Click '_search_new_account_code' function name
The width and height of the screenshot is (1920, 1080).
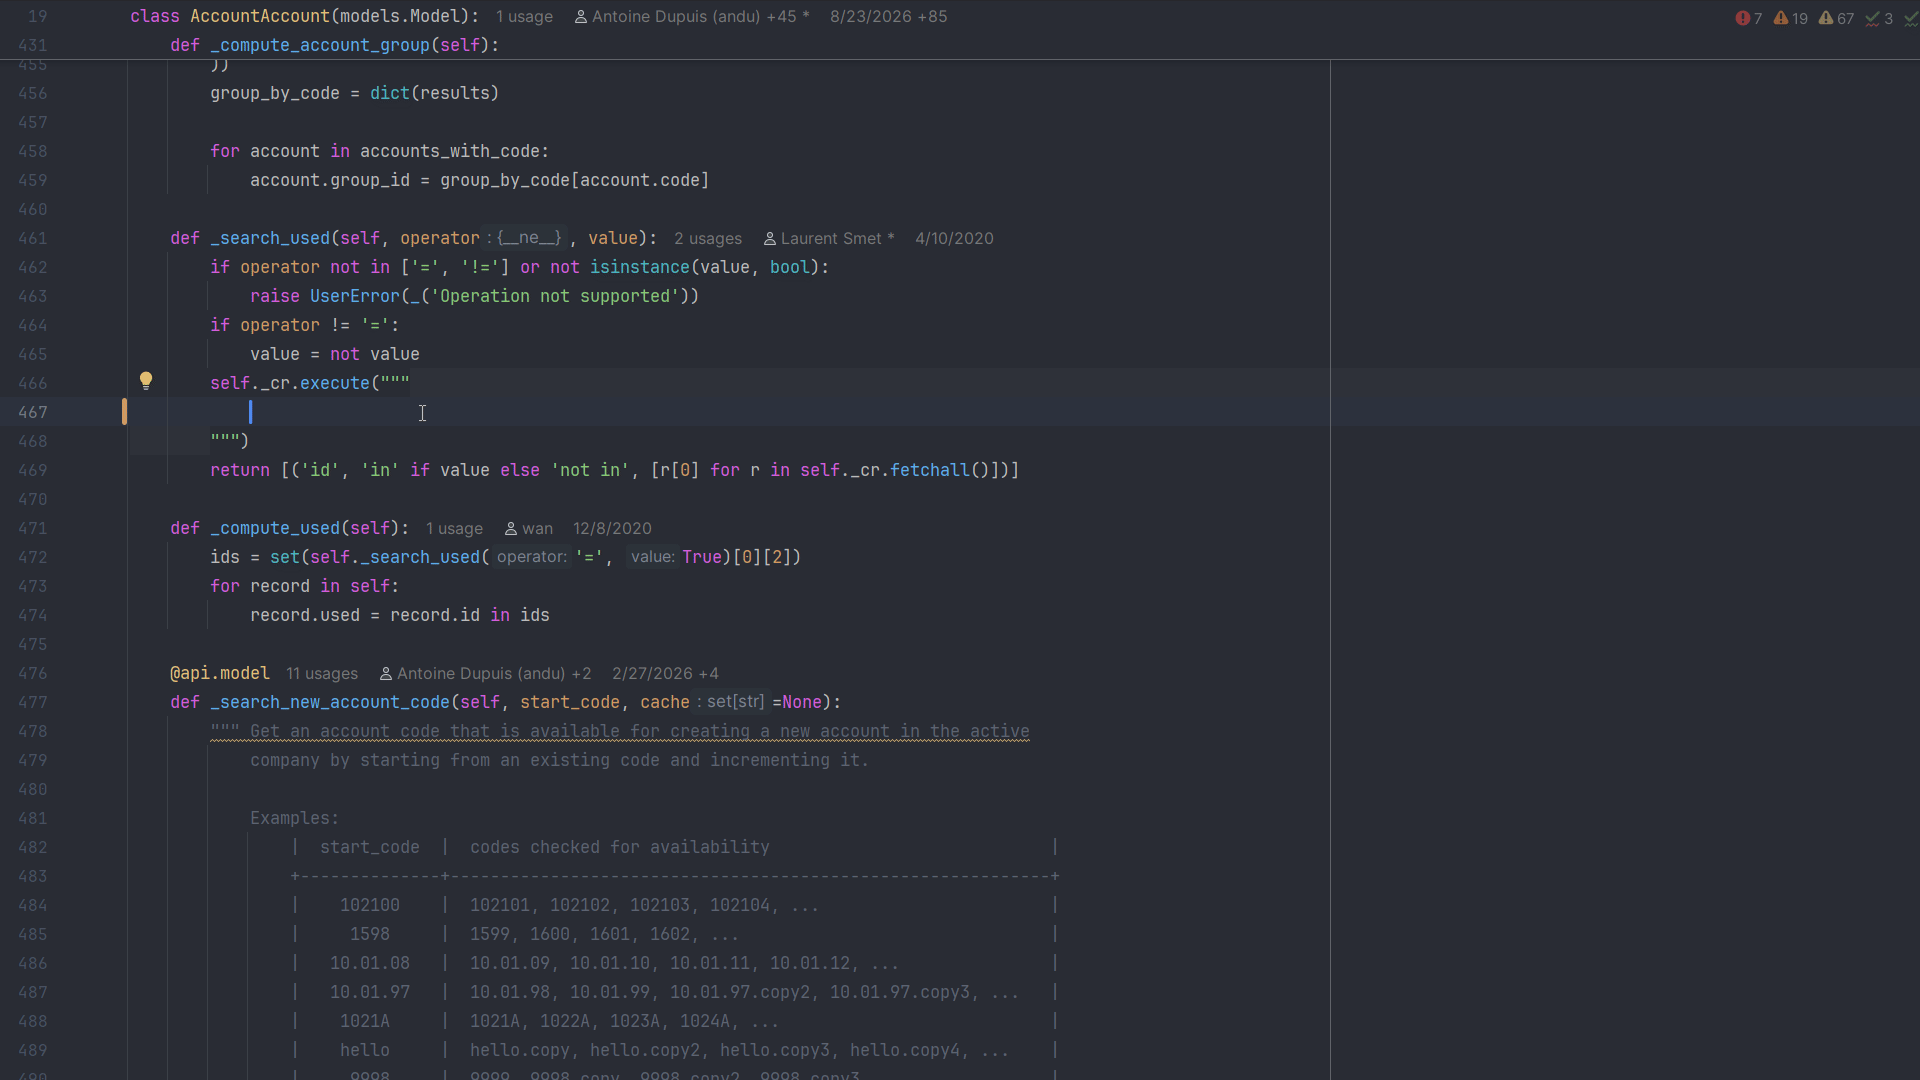(330, 703)
